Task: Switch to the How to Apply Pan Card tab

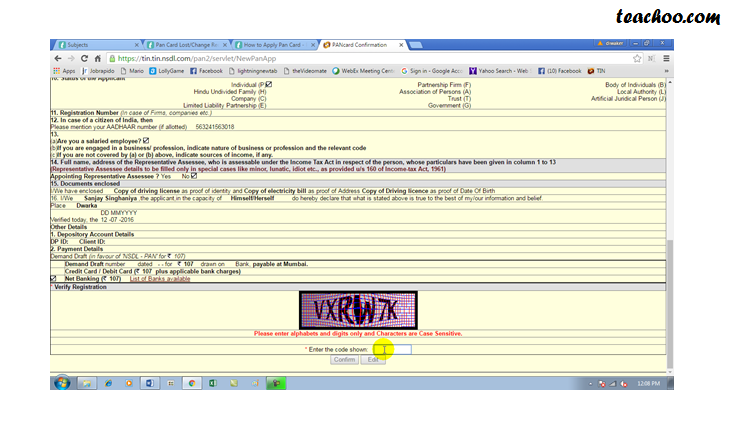Action: tap(274, 45)
